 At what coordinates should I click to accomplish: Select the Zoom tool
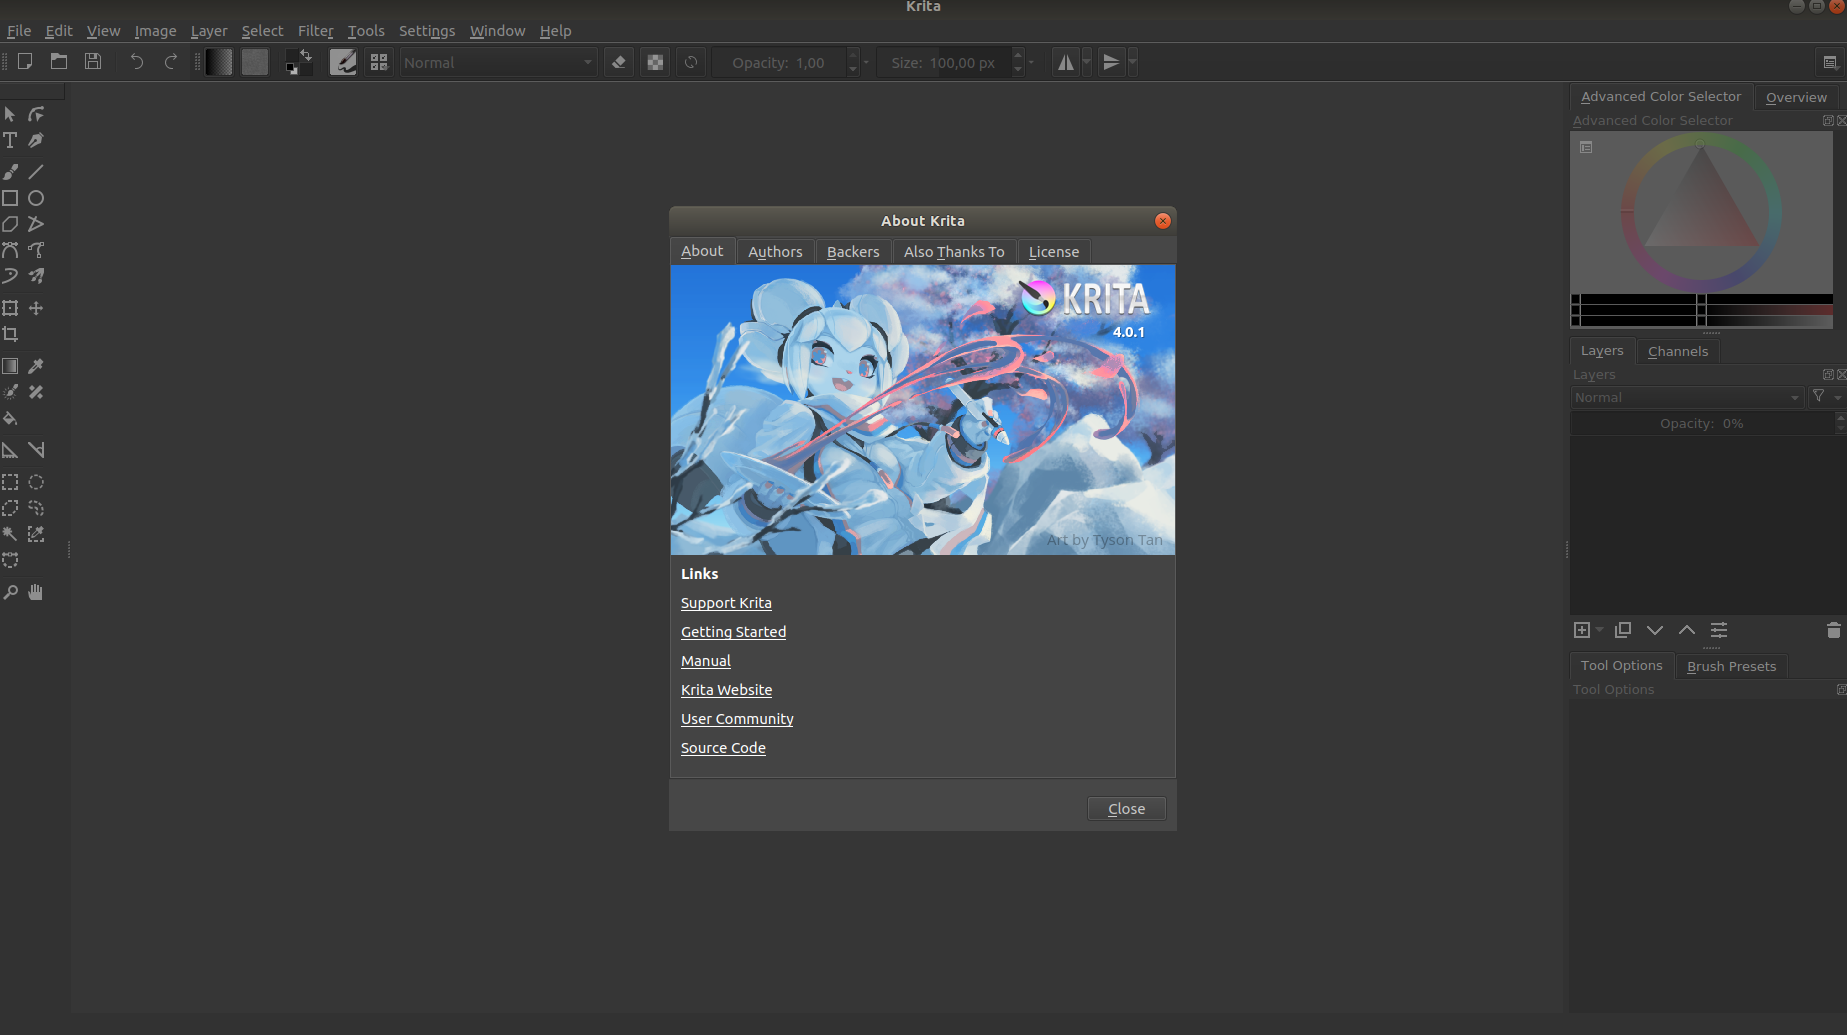pyautogui.click(x=10, y=592)
